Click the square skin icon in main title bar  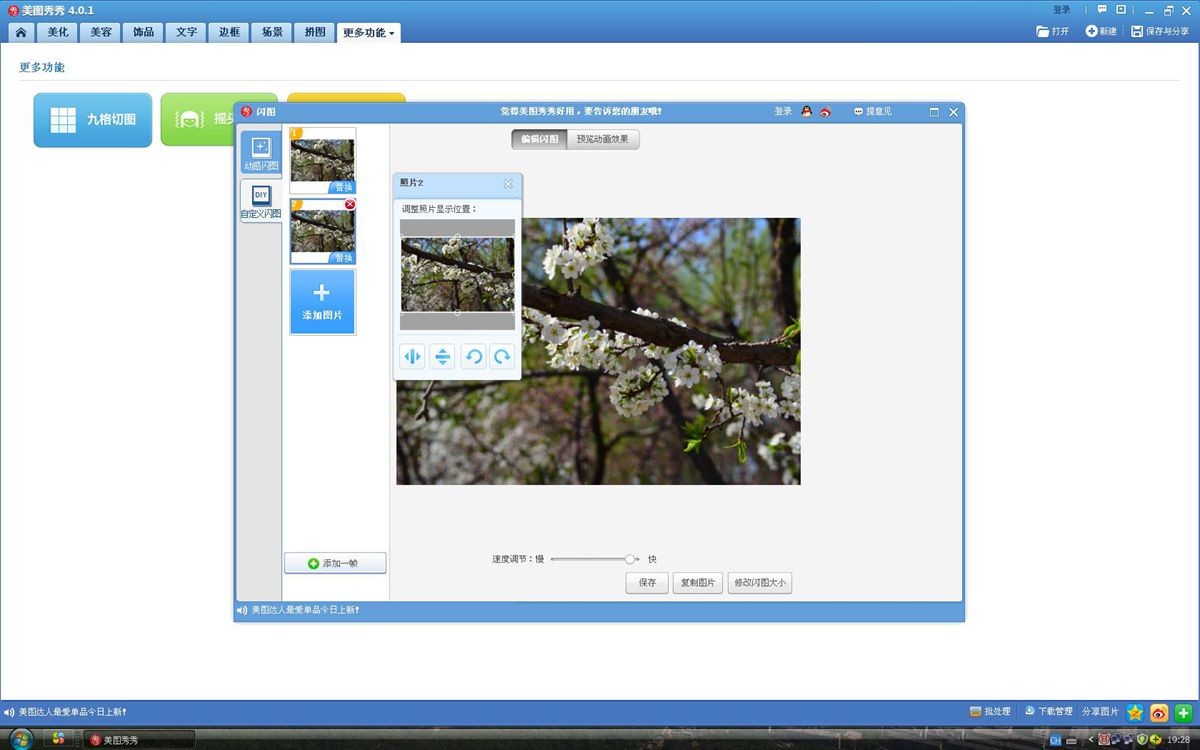(1121, 10)
